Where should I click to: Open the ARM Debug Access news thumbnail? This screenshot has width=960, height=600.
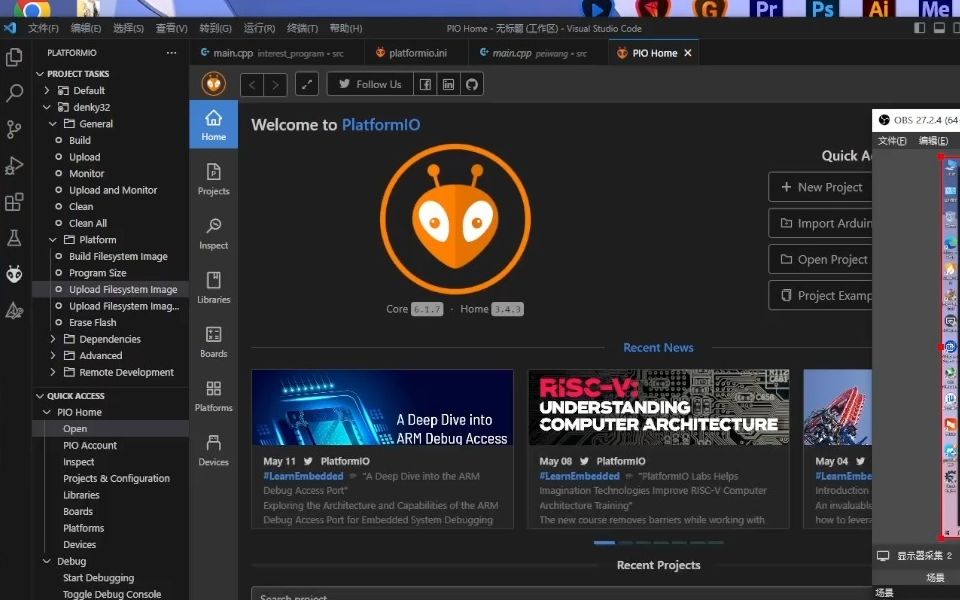click(x=383, y=407)
